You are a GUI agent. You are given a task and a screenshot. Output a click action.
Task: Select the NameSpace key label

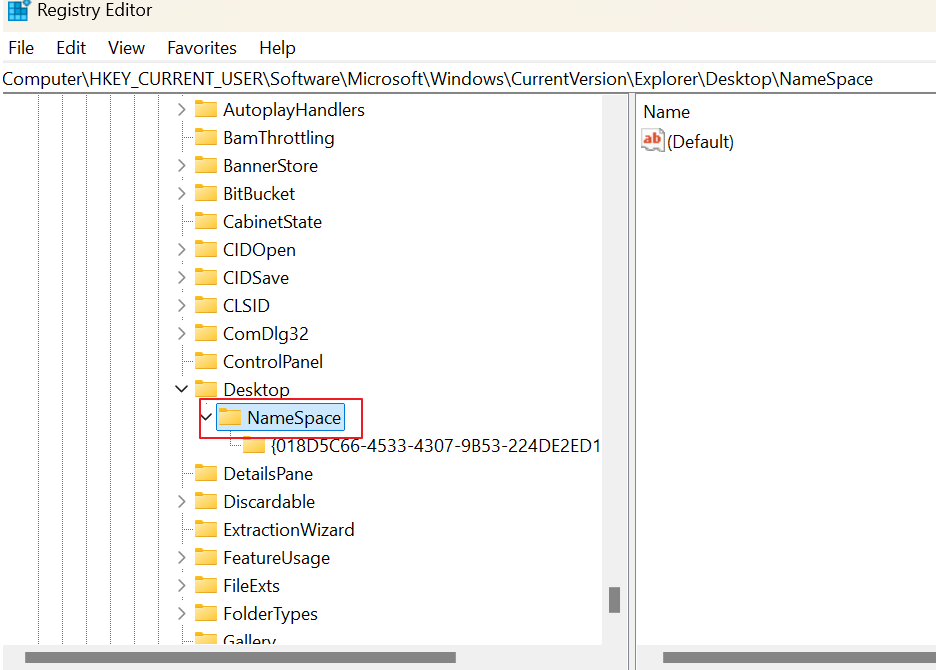pos(294,418)
